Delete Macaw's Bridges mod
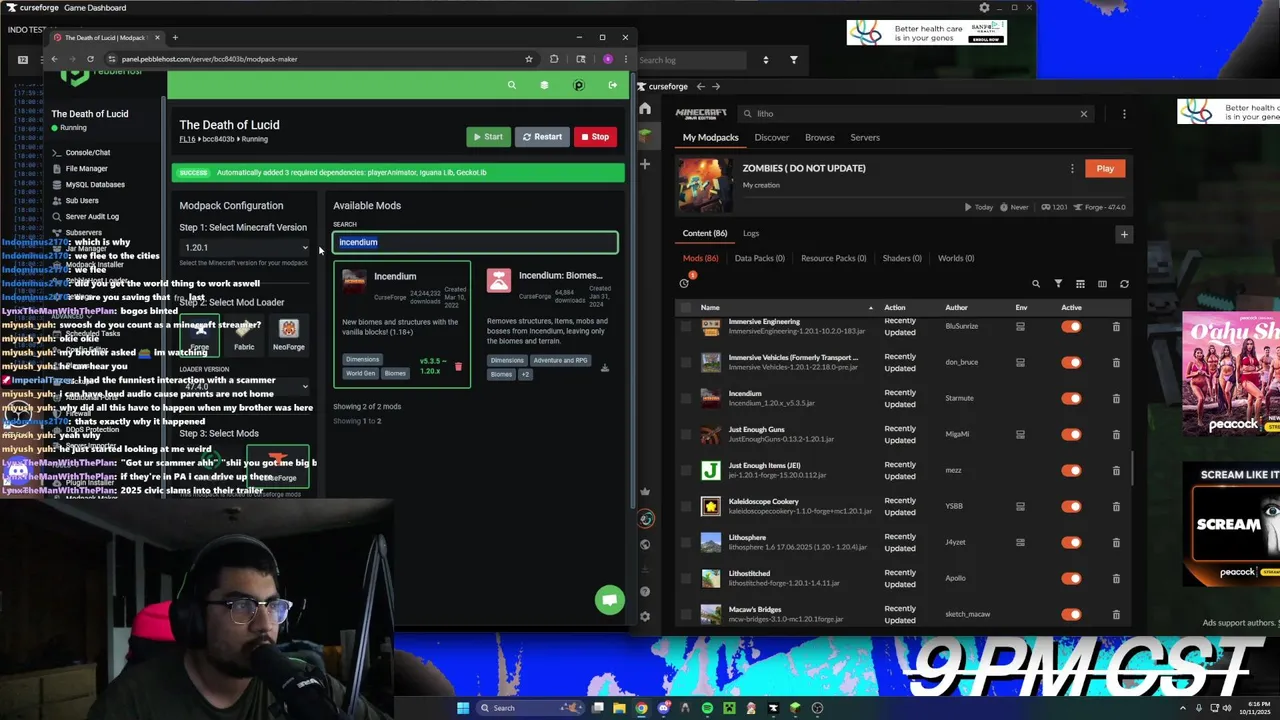1280x720 pixels. [x=1116, y=615]
